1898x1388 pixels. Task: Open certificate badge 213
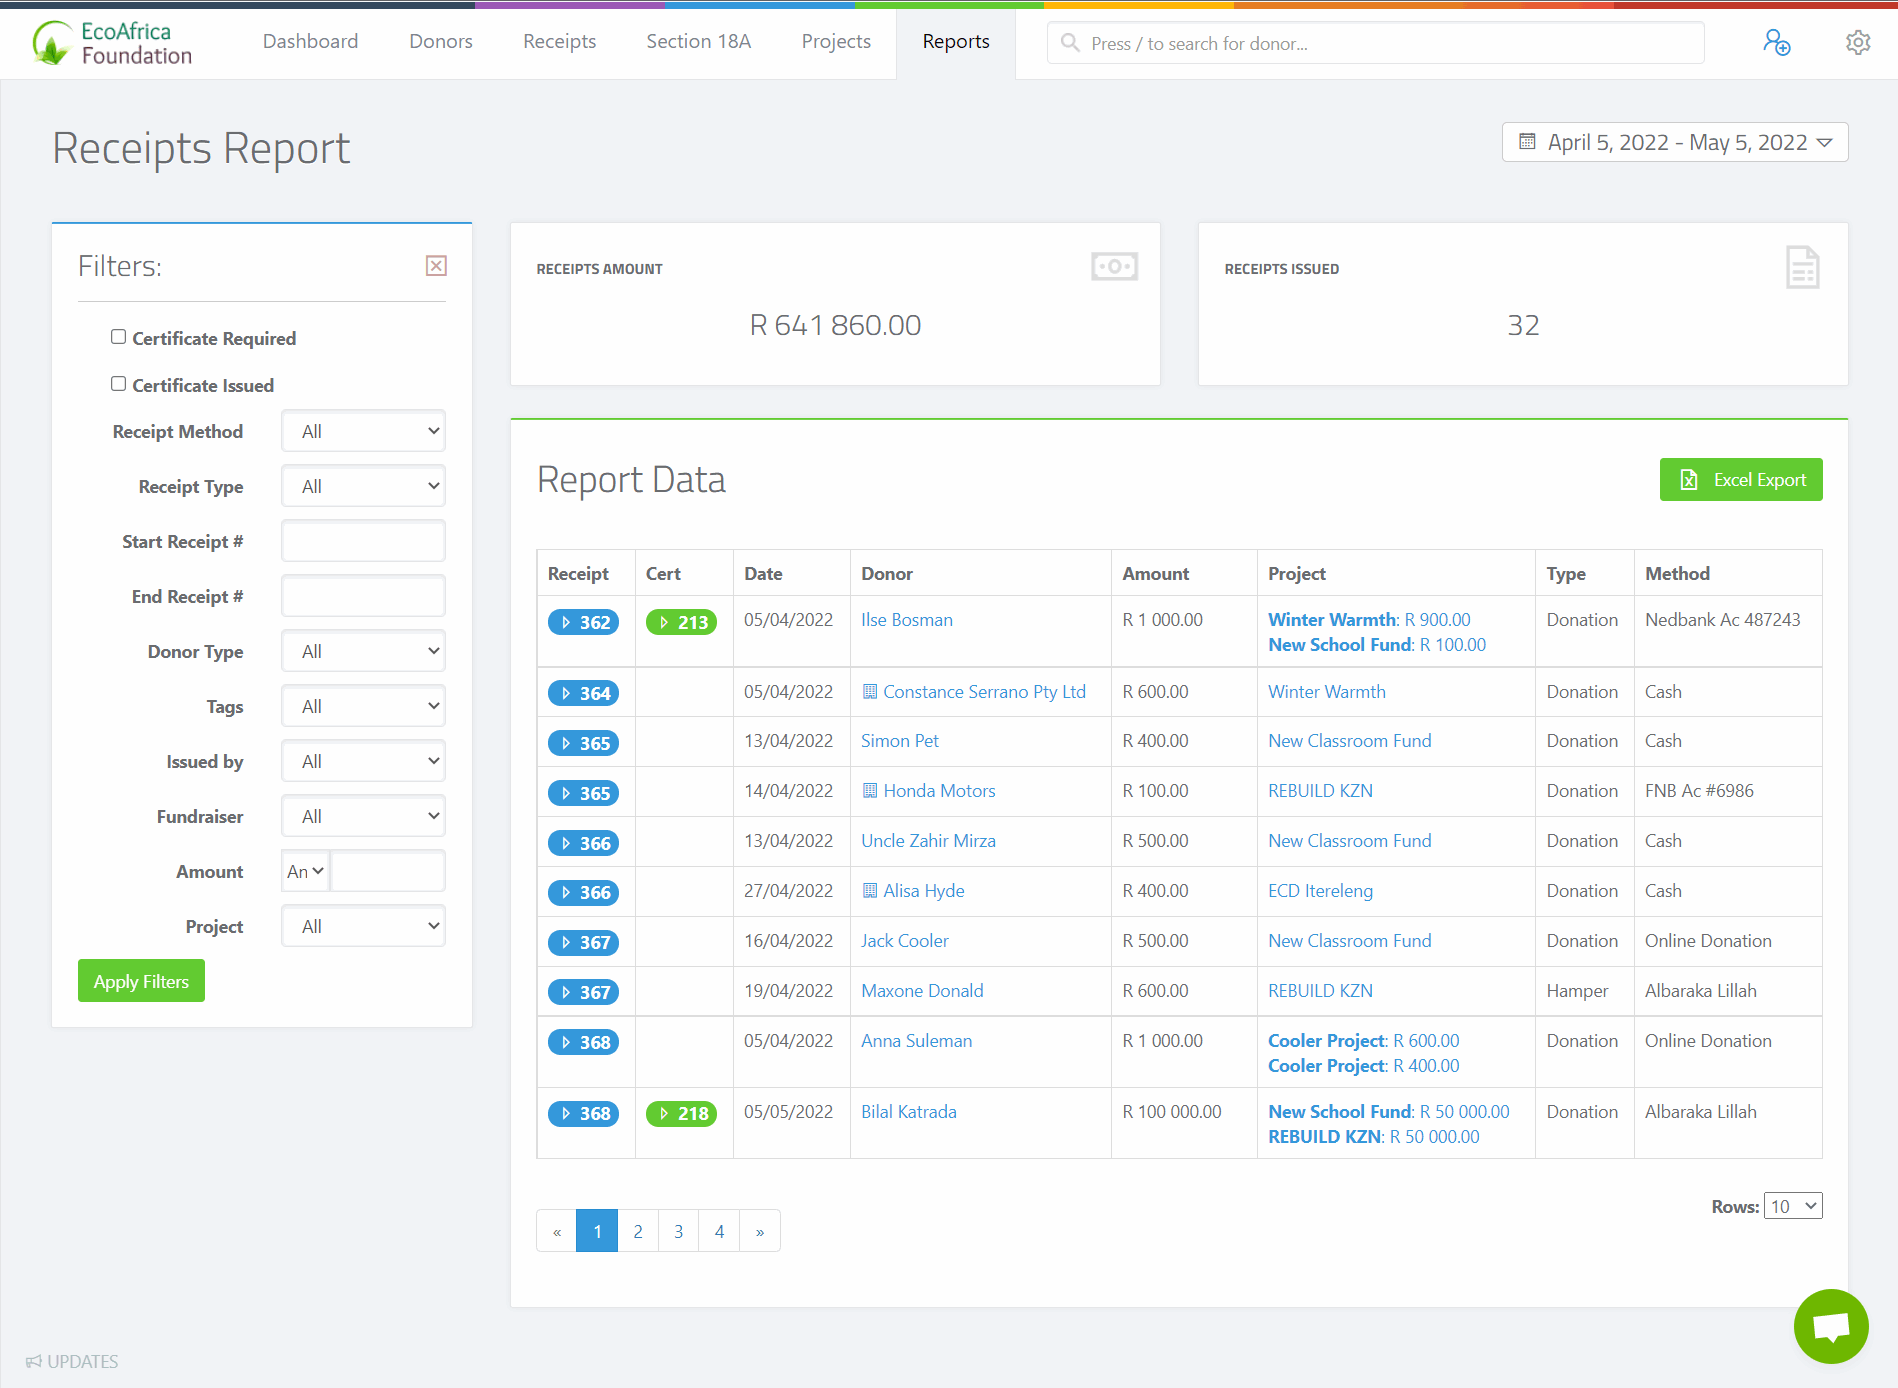[x=682, y=622]
